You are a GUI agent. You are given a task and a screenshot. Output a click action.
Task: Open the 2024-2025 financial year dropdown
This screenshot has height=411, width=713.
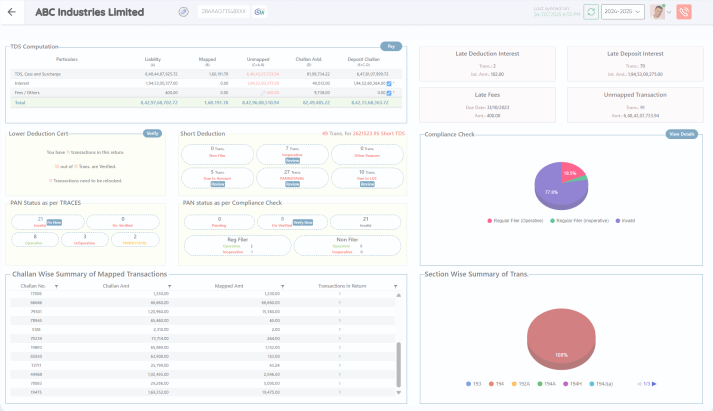(x=621, y=12)
